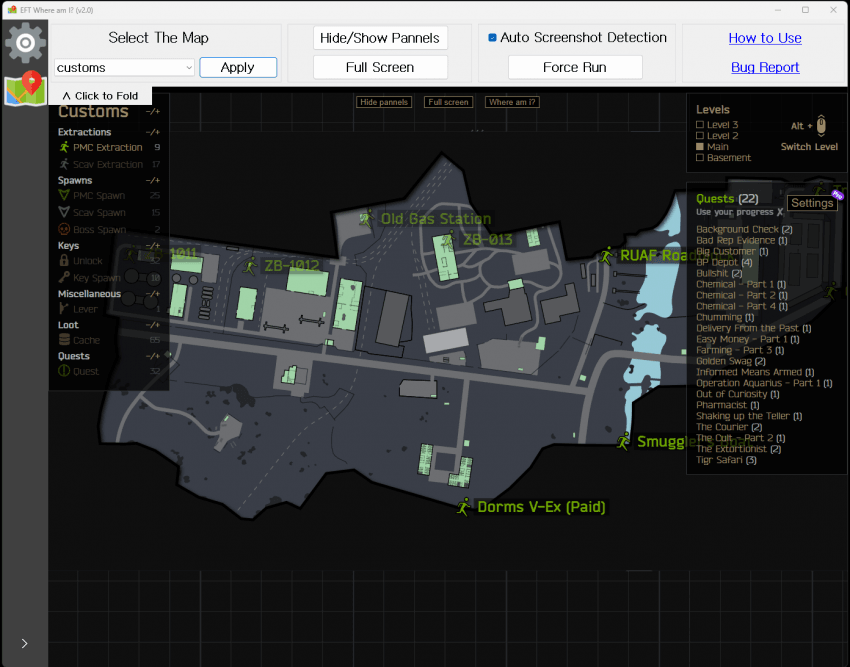
Task: Toggle the Key Spawn key icon
Action: click(64, 277)
